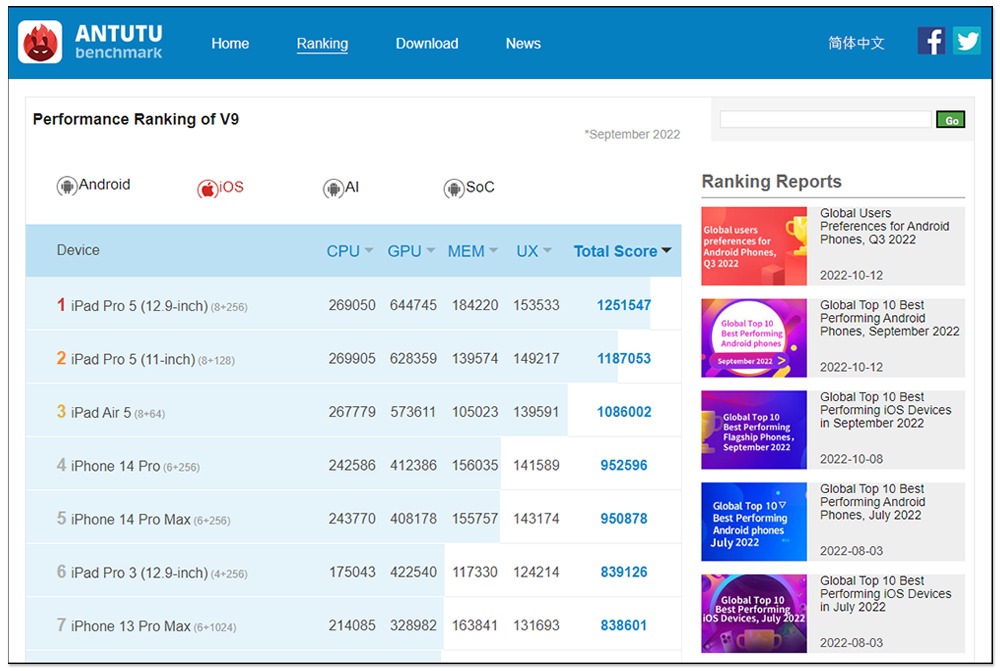Viewport: 1000px width, 671px height.
Task: Open Best Performing Android Phones, September 2022 report
Action: [889, 318]
